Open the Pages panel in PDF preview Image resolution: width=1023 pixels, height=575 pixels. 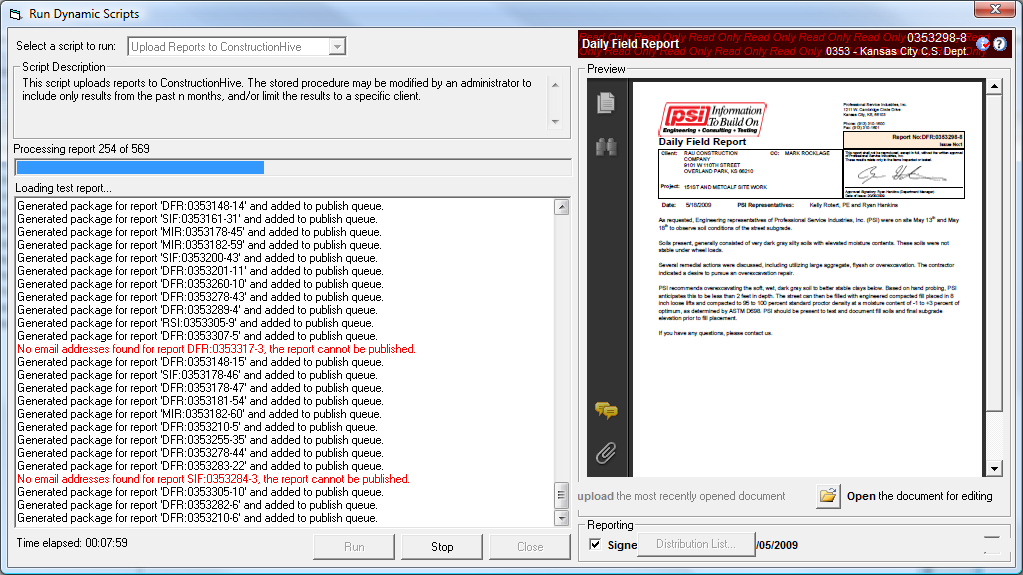tap(605, 102)
